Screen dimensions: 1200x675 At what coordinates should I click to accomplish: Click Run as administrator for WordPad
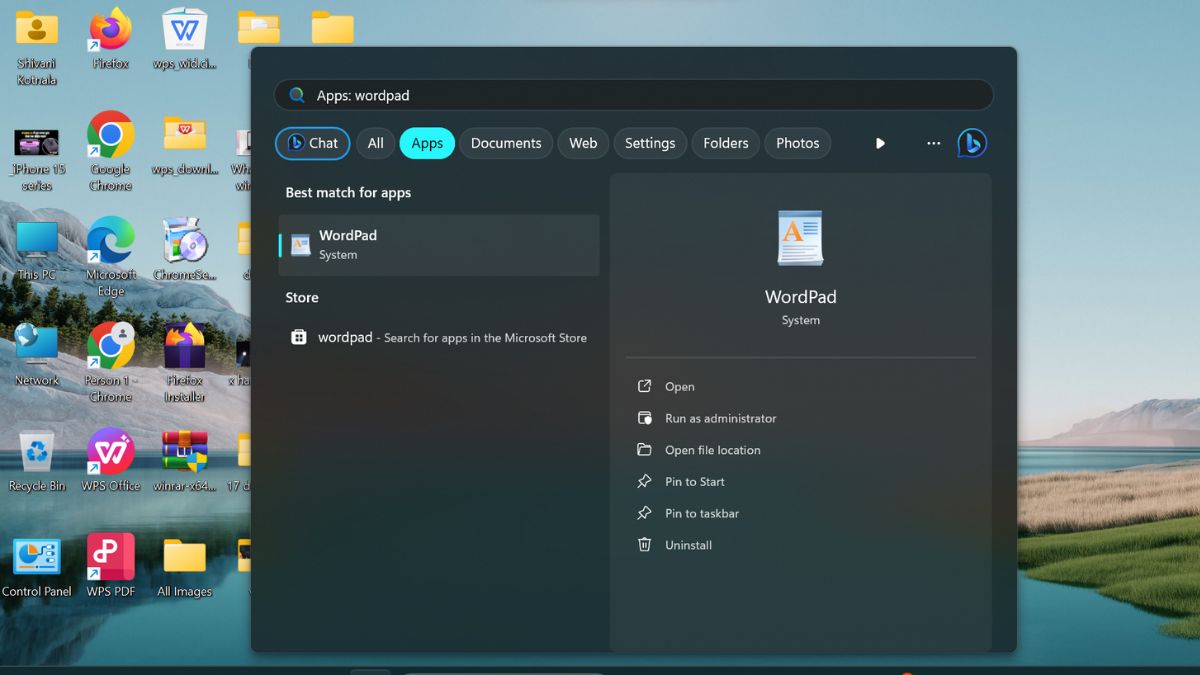720,418
